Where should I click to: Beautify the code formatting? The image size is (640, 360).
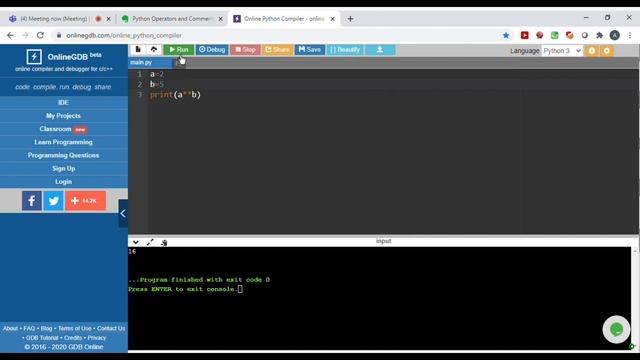coord(345,50)
